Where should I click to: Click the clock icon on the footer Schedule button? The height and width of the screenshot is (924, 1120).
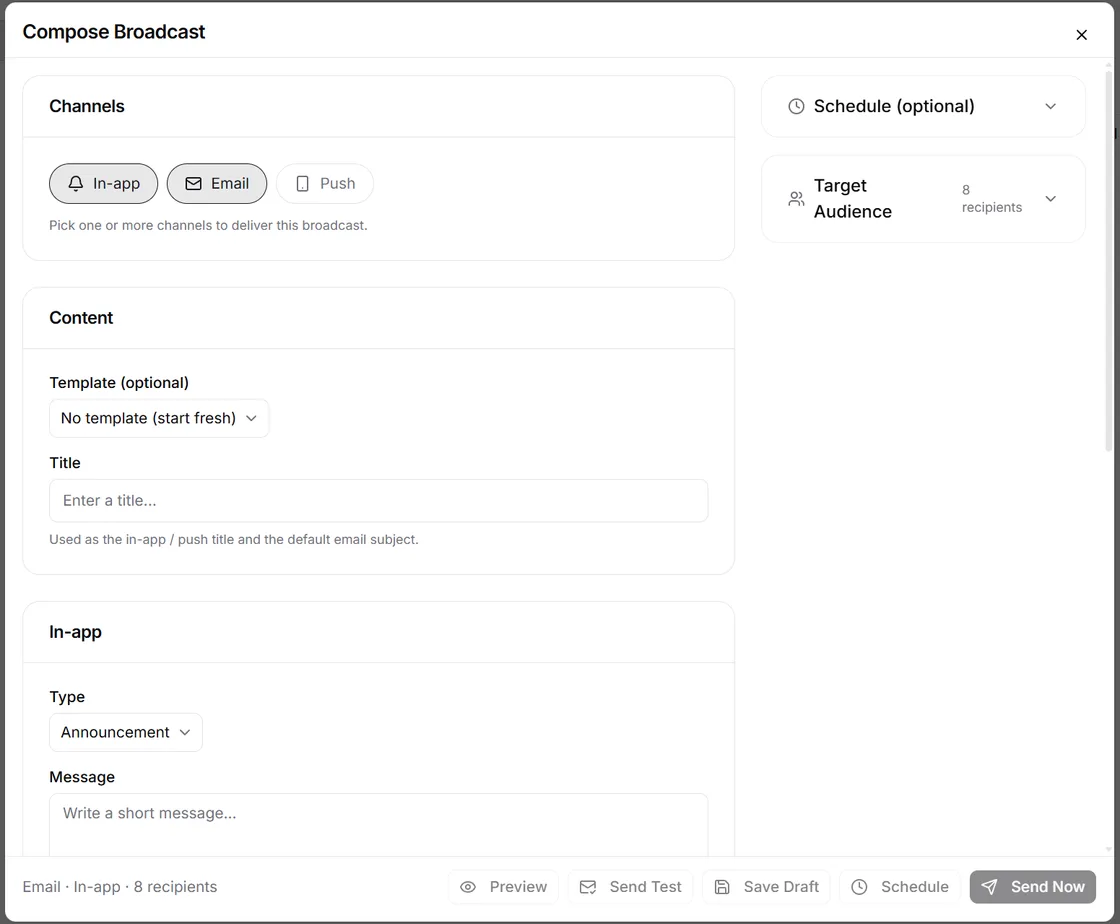tap(859, 887)
